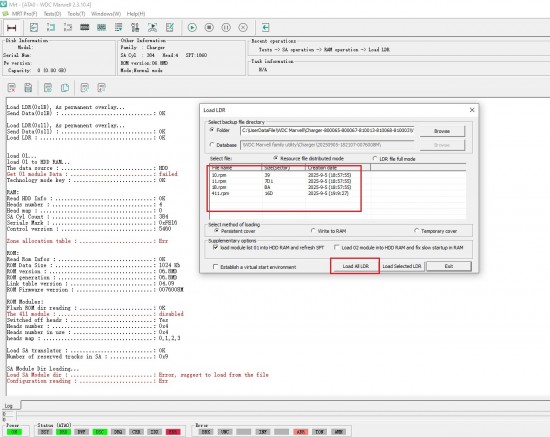Click the clear log icon in log toolbar
The height and width of the screenshot is (437, 550).
pos(12,88)
